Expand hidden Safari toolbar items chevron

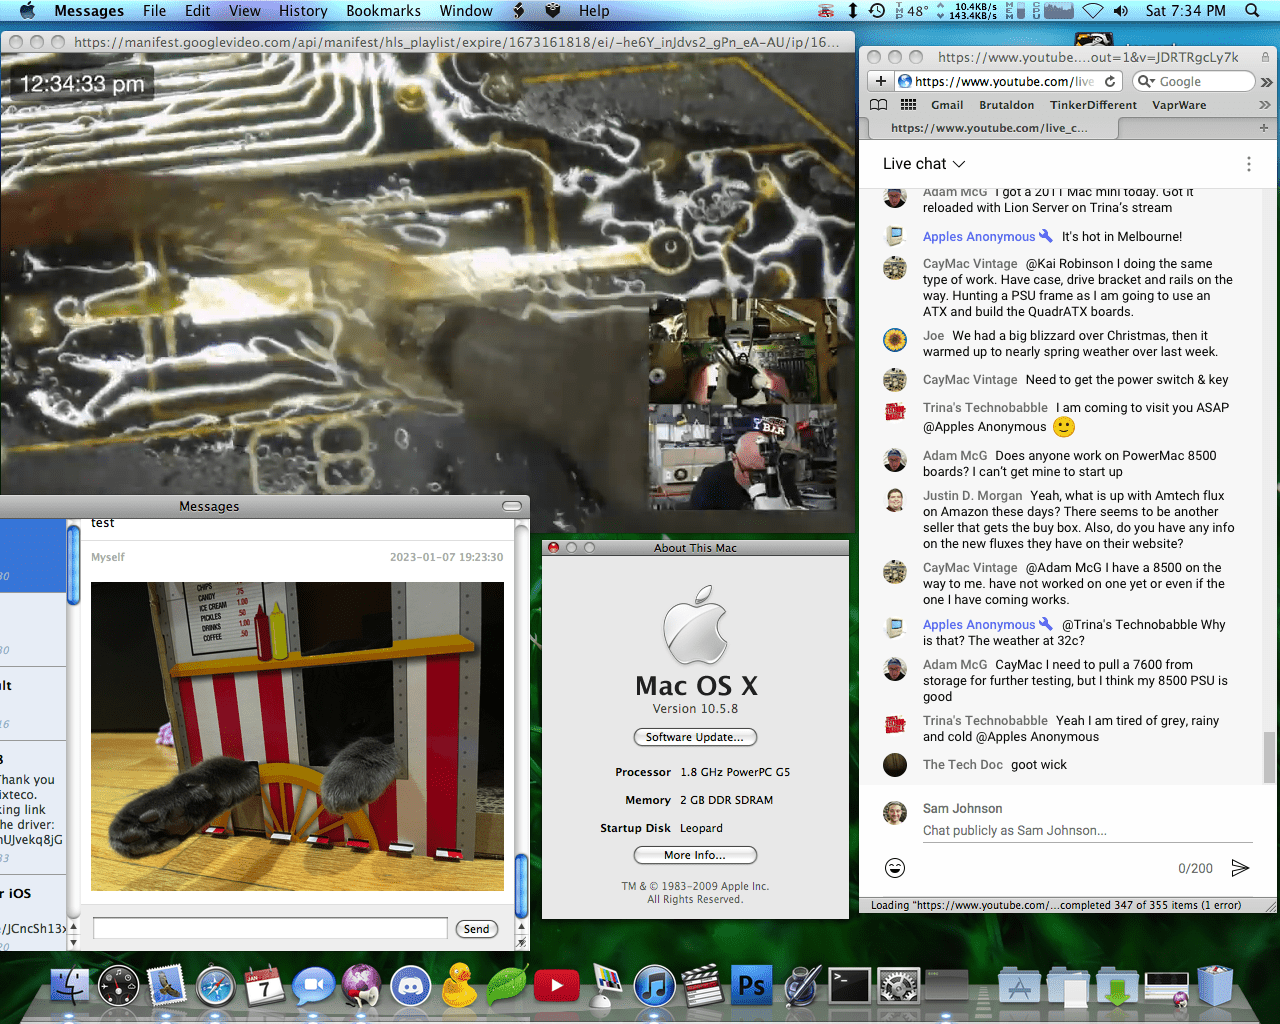click(x=1267, y=82)
